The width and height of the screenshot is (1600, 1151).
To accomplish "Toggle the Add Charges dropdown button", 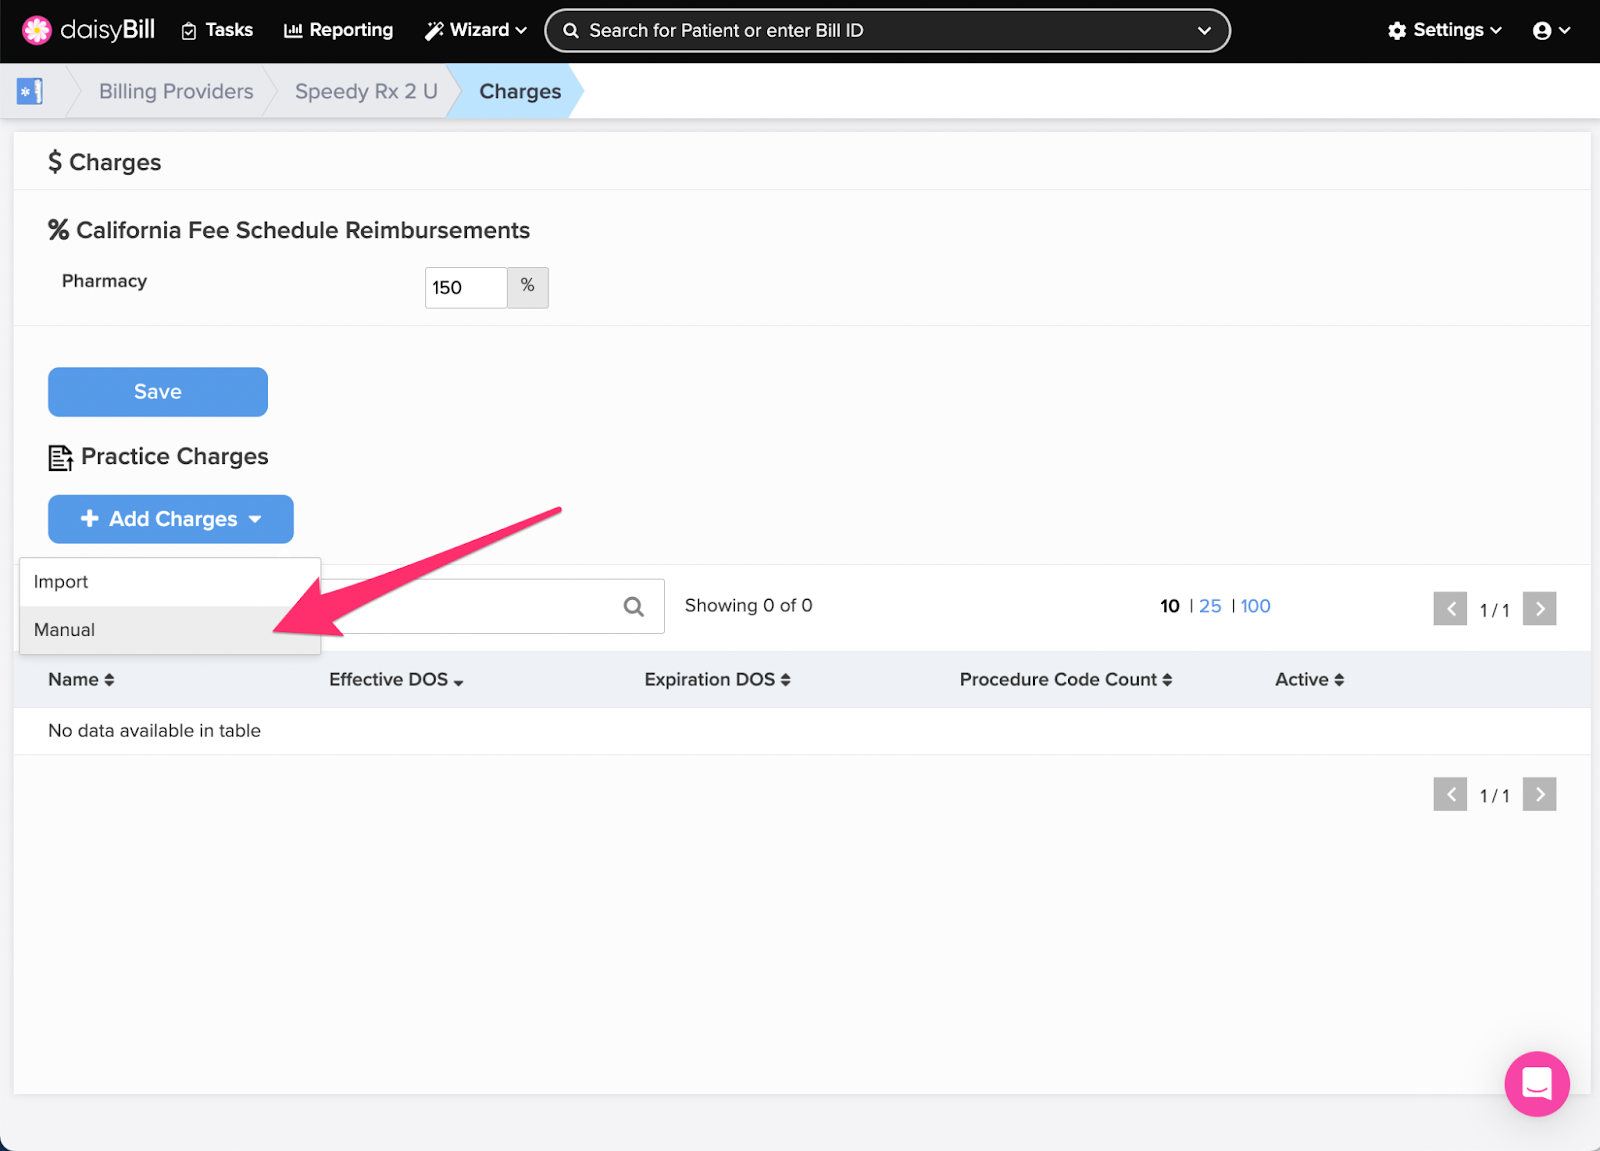I will click(171, 519).
